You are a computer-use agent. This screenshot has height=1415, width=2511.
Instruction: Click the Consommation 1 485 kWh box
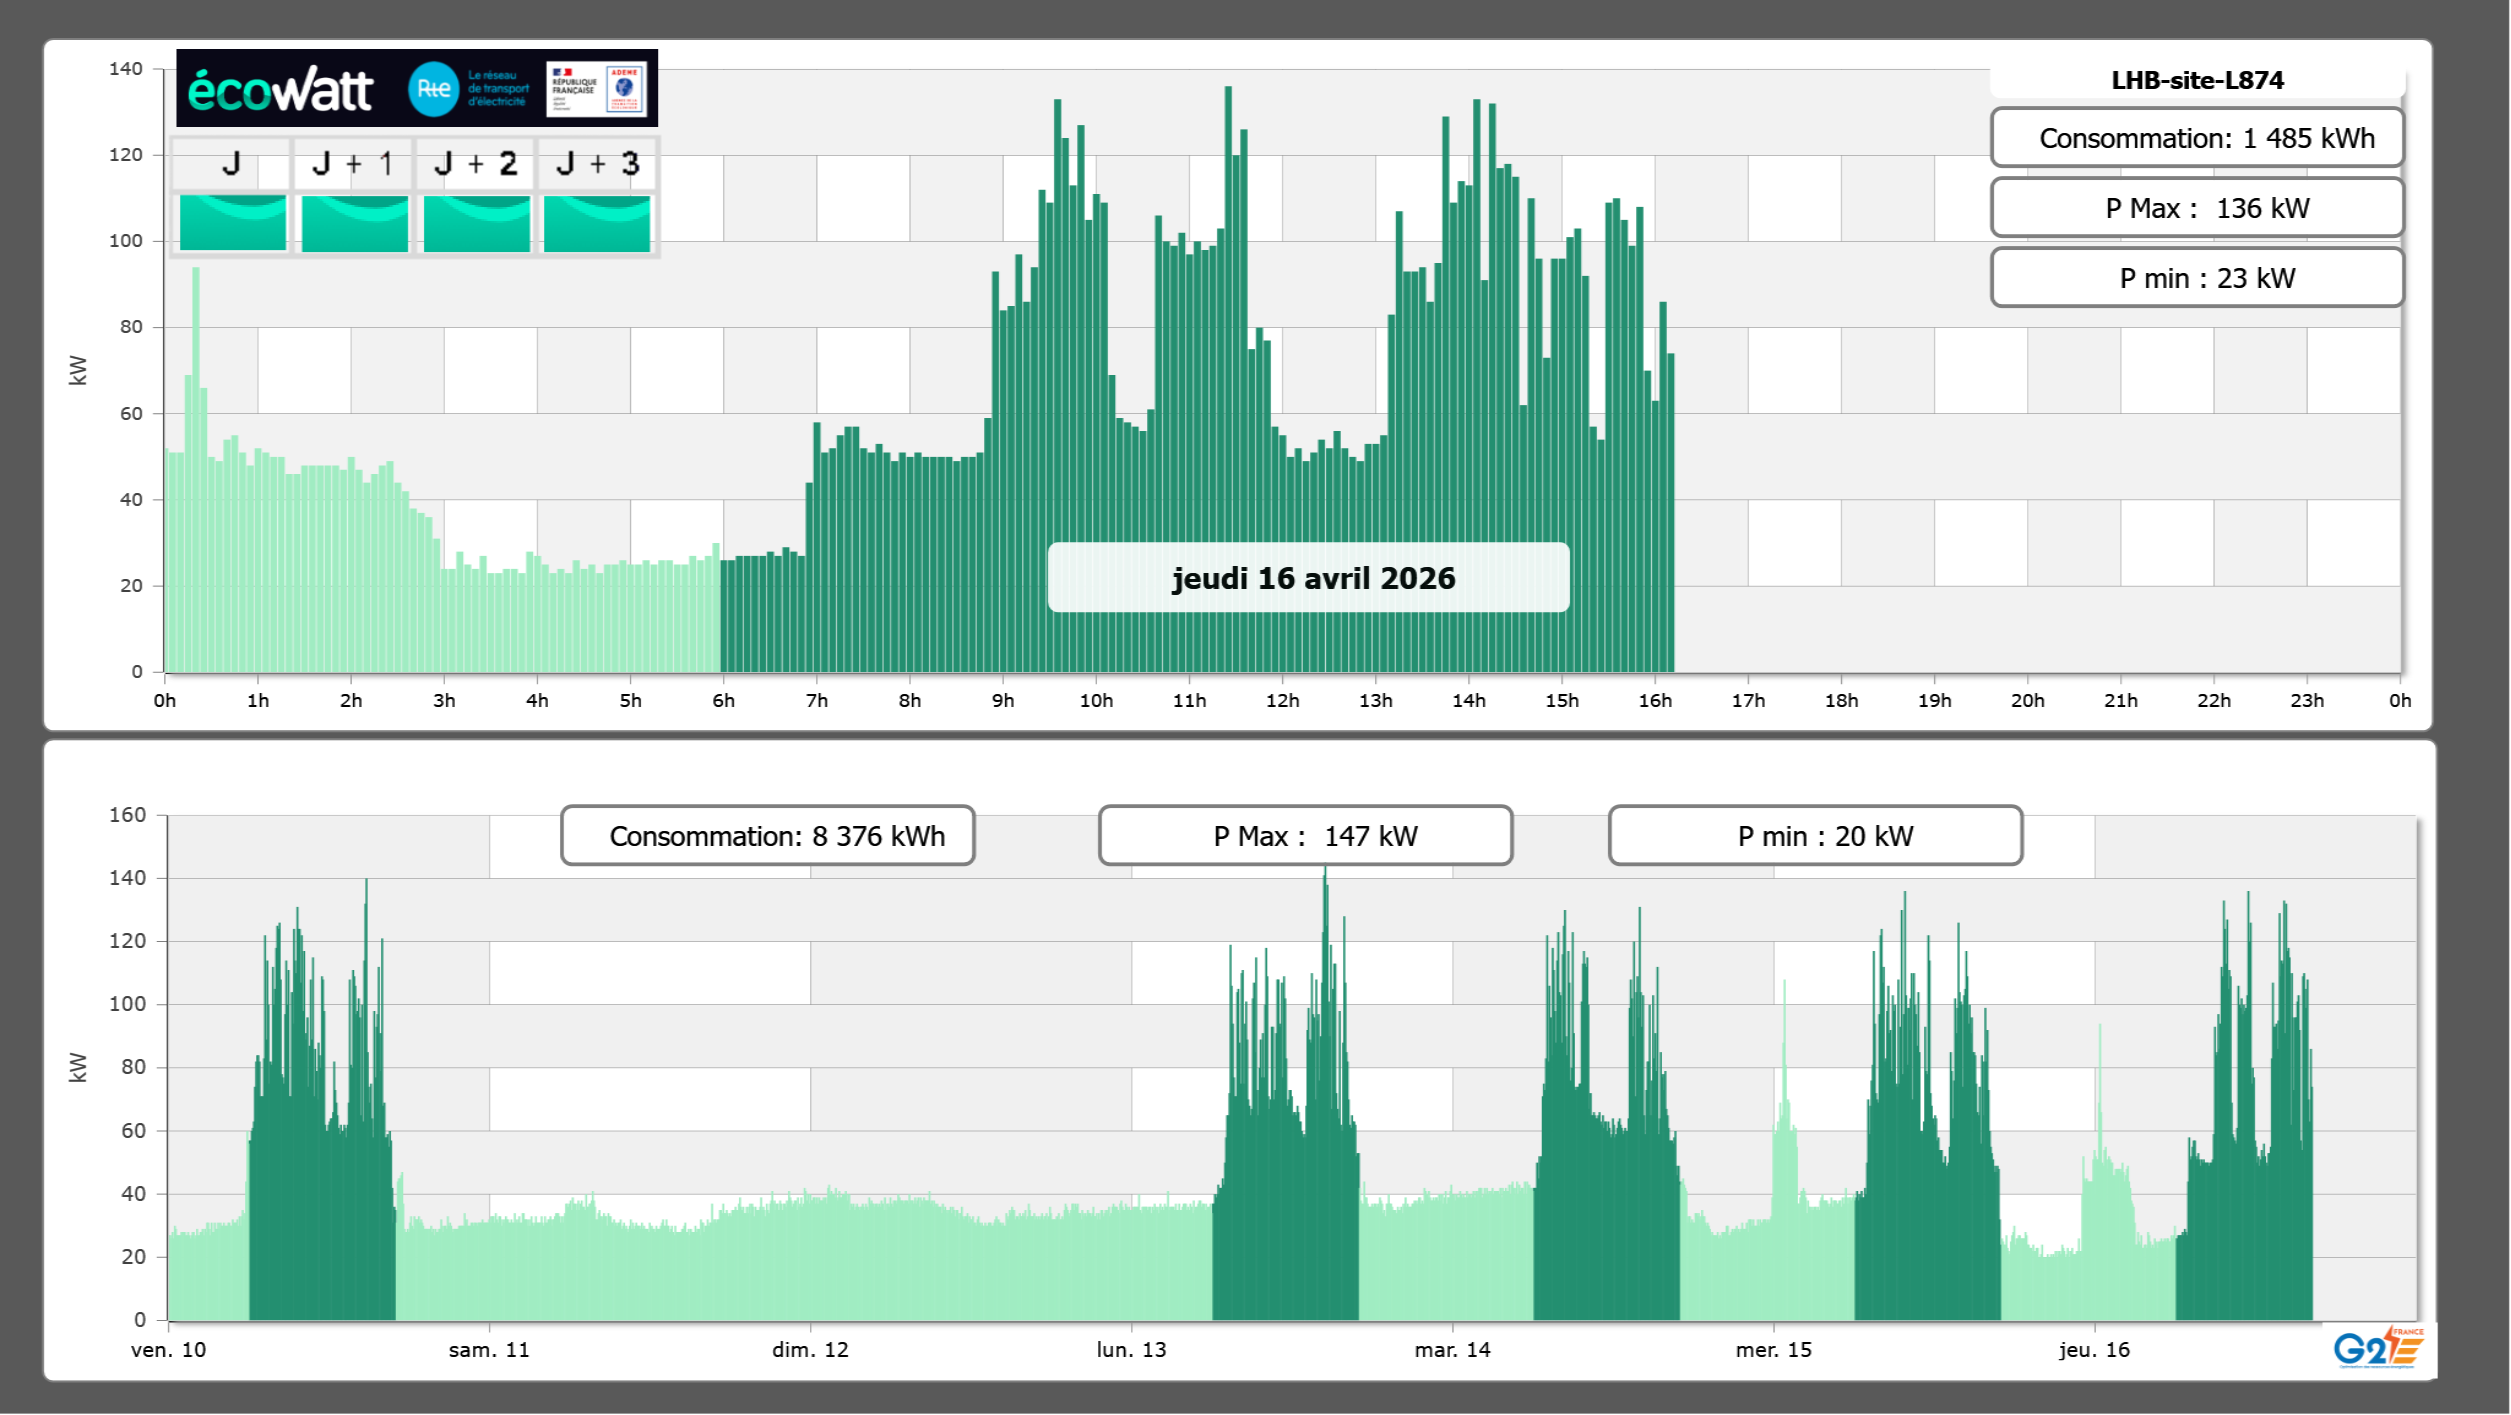pyautogui.click(x=2196, y=138)
